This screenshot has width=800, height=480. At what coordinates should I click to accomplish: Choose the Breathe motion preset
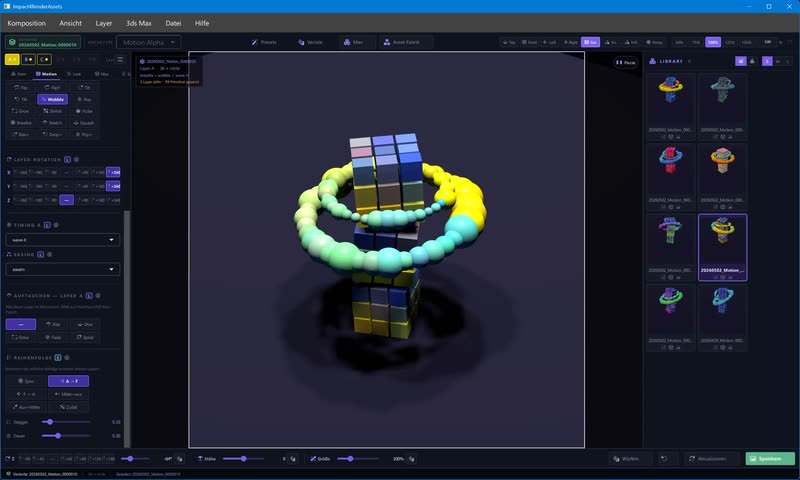click(21, 122)
